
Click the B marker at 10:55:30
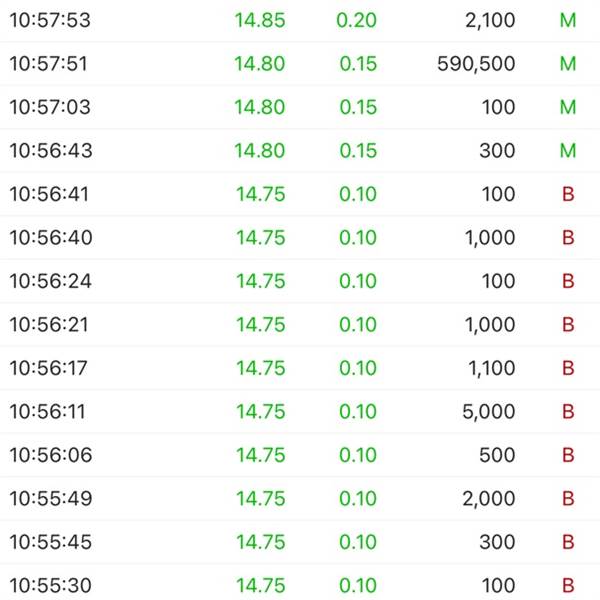coord(568,585)
